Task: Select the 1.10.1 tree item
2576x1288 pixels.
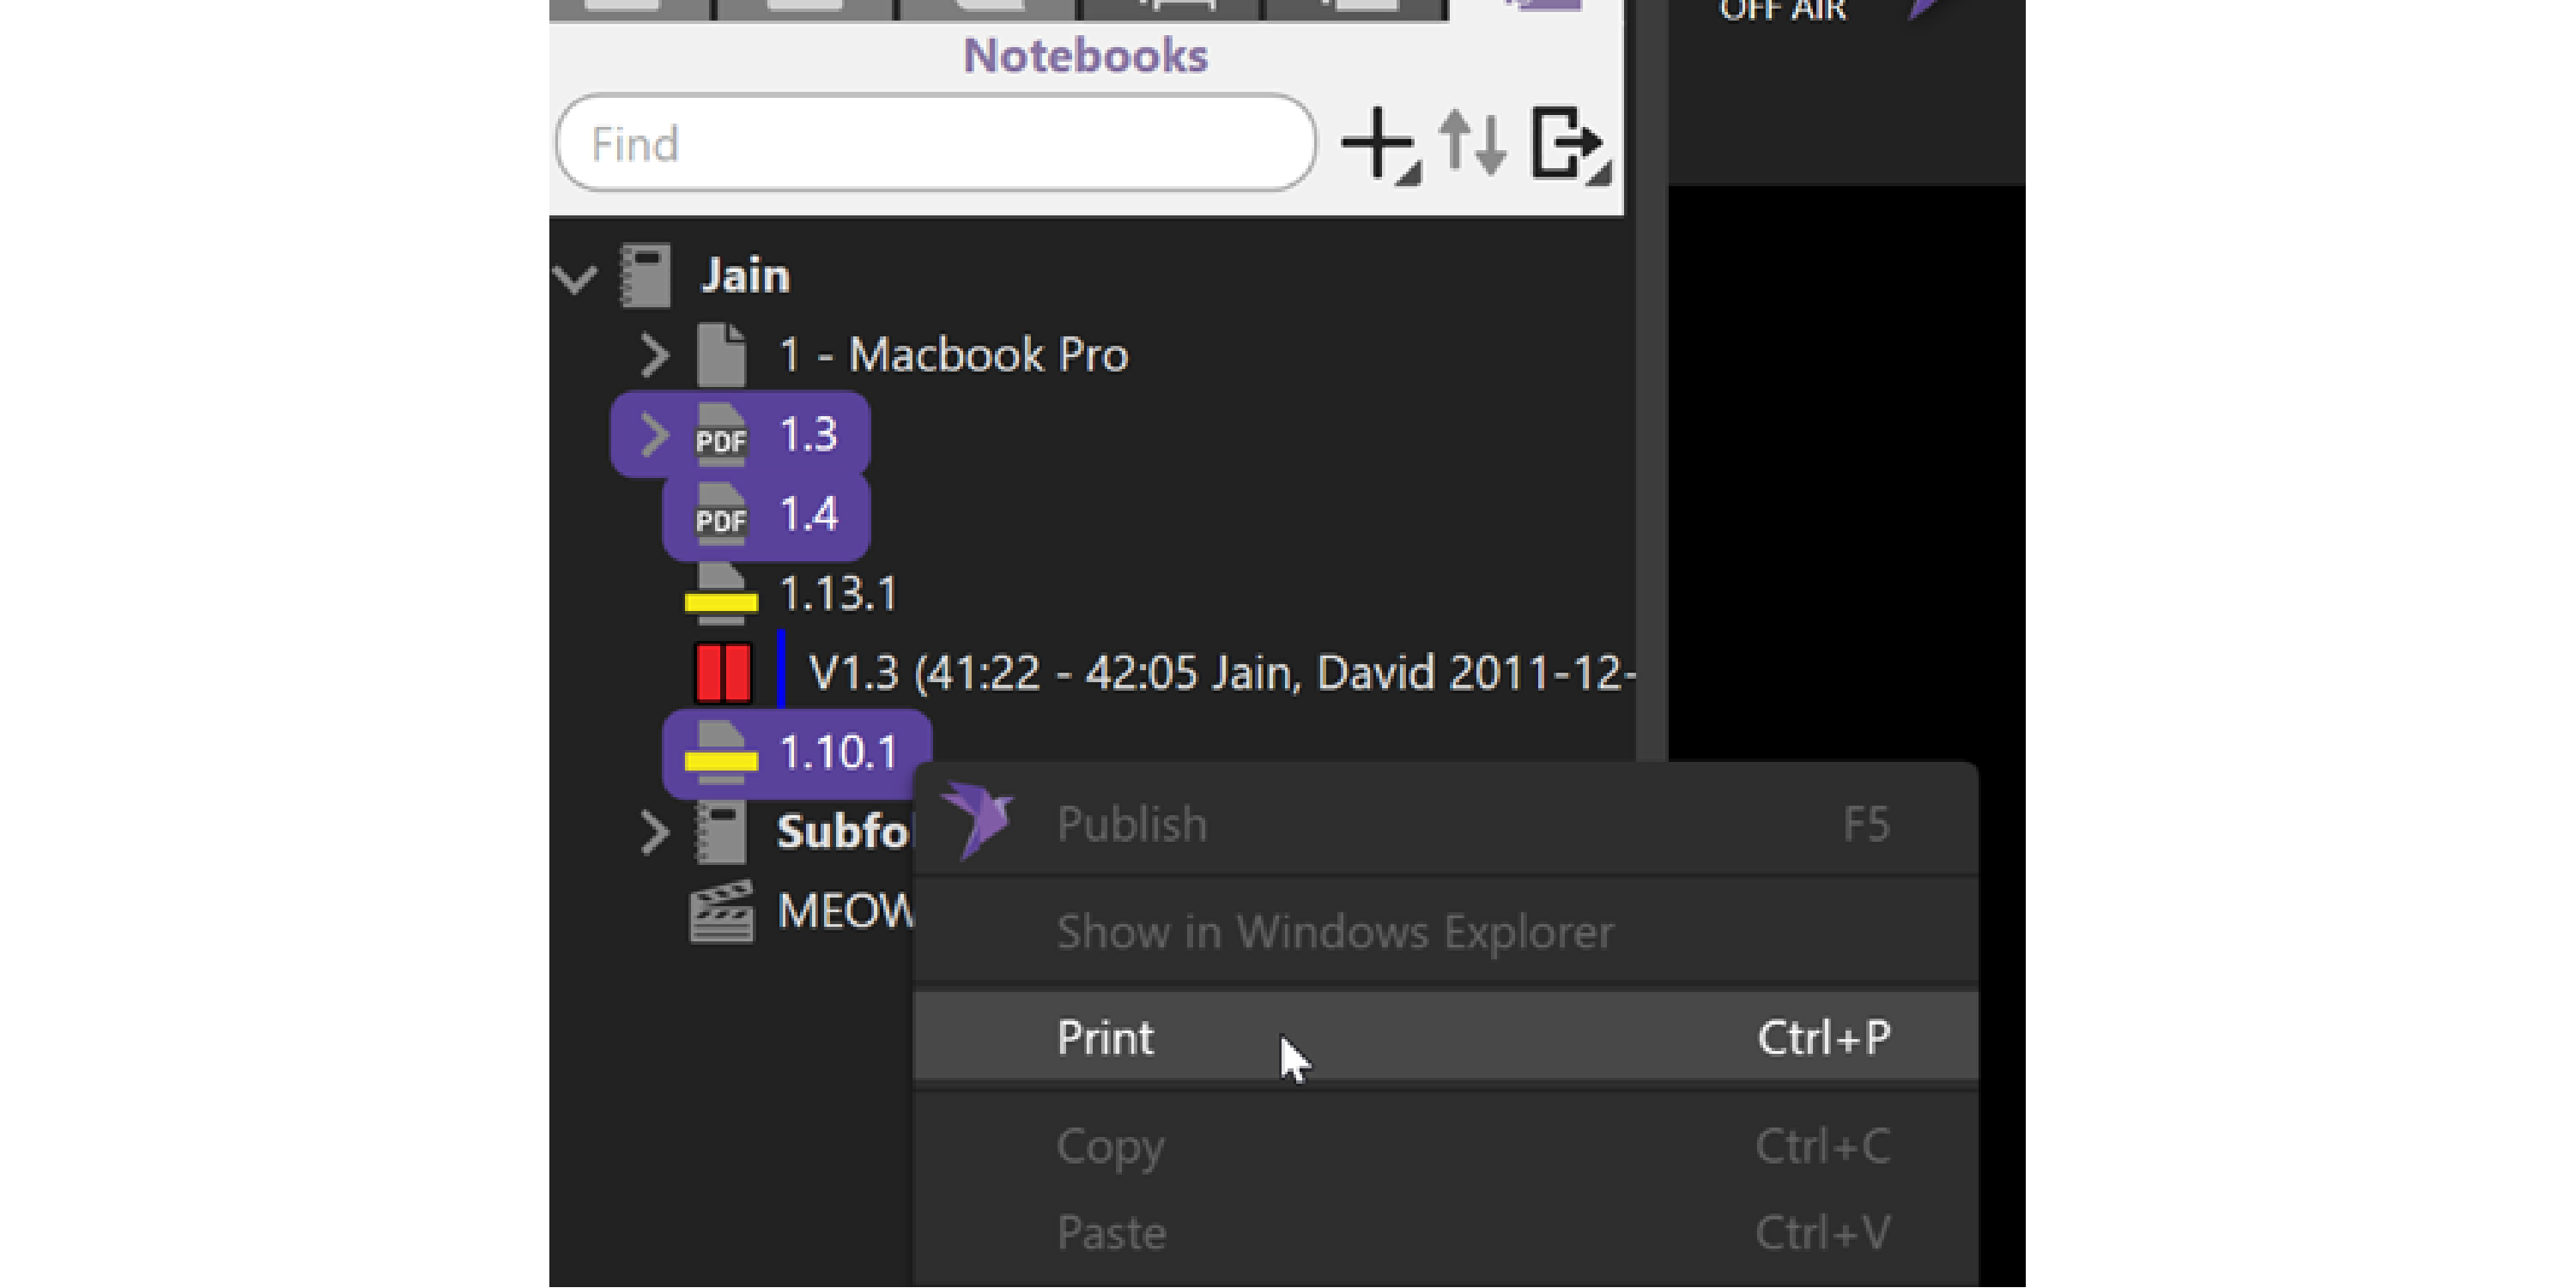Action: 838,753
